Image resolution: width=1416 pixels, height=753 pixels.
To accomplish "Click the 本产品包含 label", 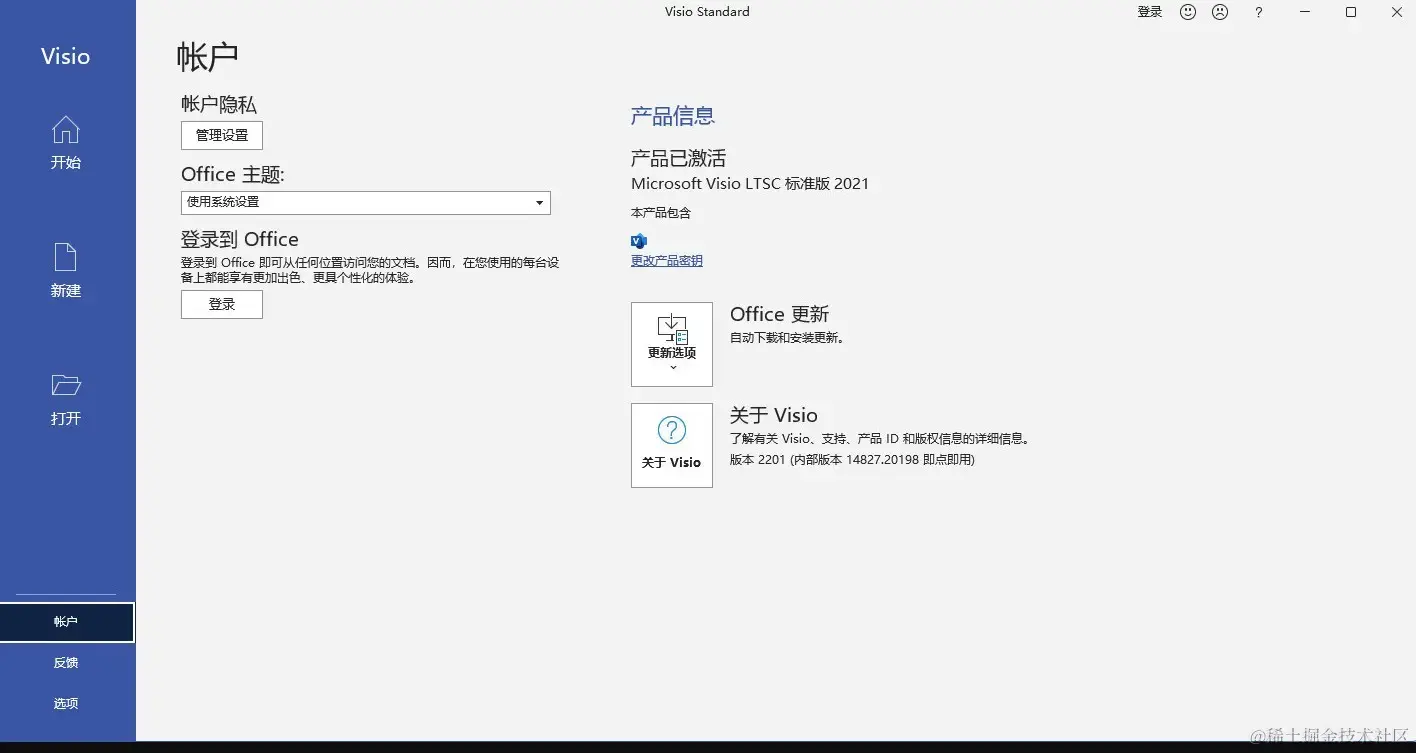I will pyautogui.click(x=661, y=213).
